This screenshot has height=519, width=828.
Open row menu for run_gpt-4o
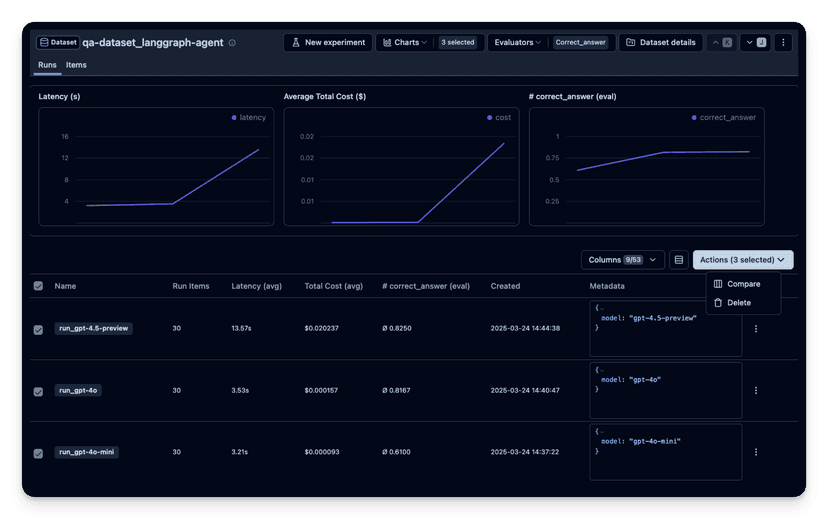tap(756, 390)
